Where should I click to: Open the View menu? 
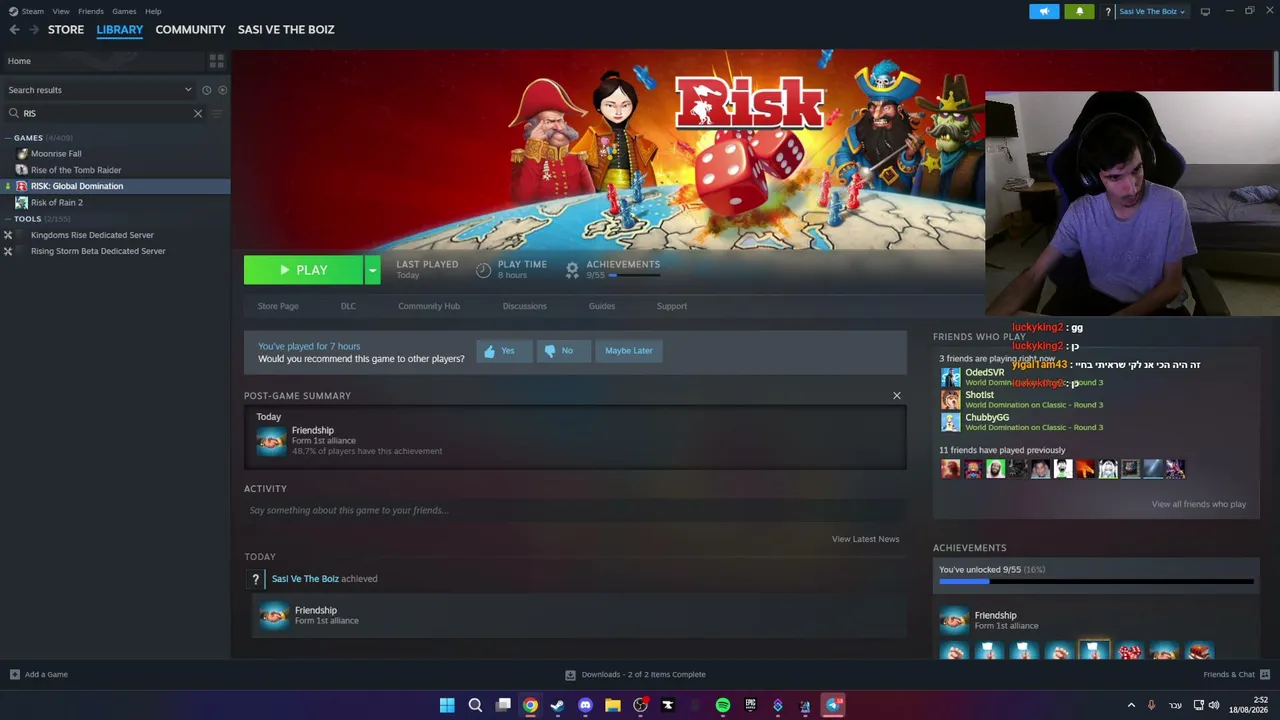pos(61,12)
